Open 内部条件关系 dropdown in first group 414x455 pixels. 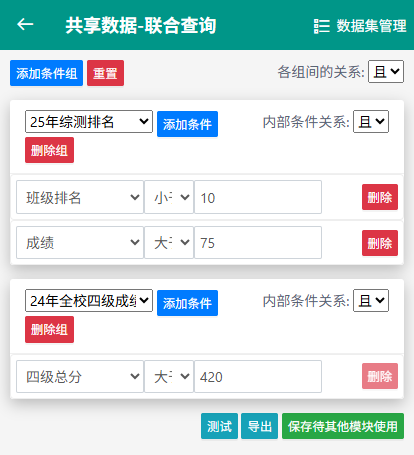click(371, 122)
